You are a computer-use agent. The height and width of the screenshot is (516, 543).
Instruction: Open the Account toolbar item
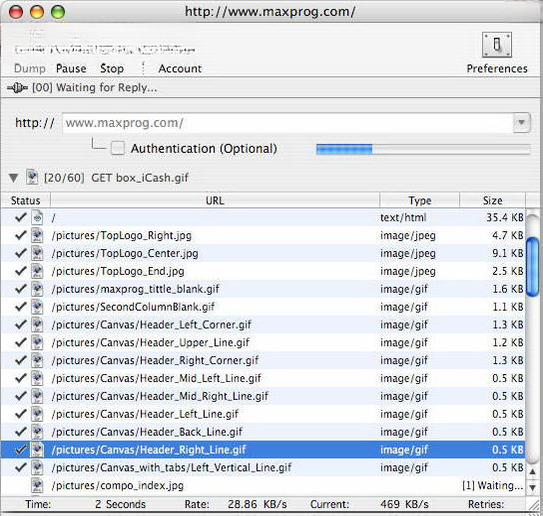(x=180, y=68)
